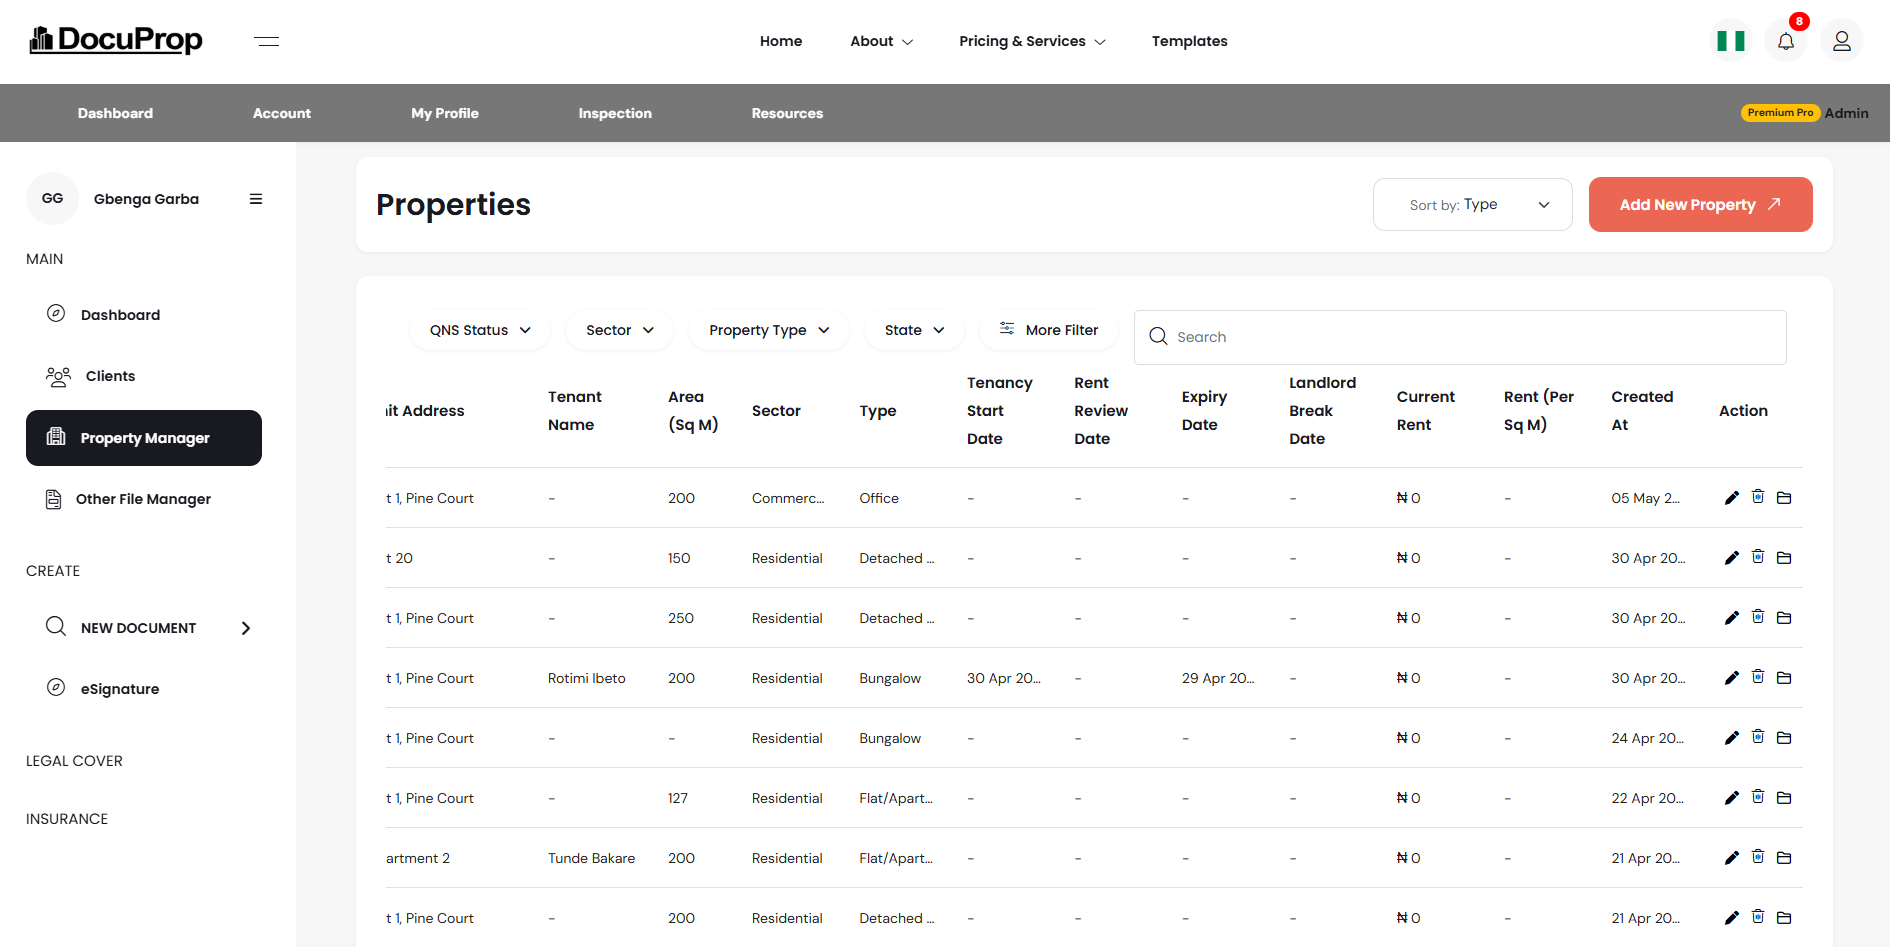The image size is (1890, 947).
Task: Open the Property Type filter dropdown
Action: click(x=769, y=330)
